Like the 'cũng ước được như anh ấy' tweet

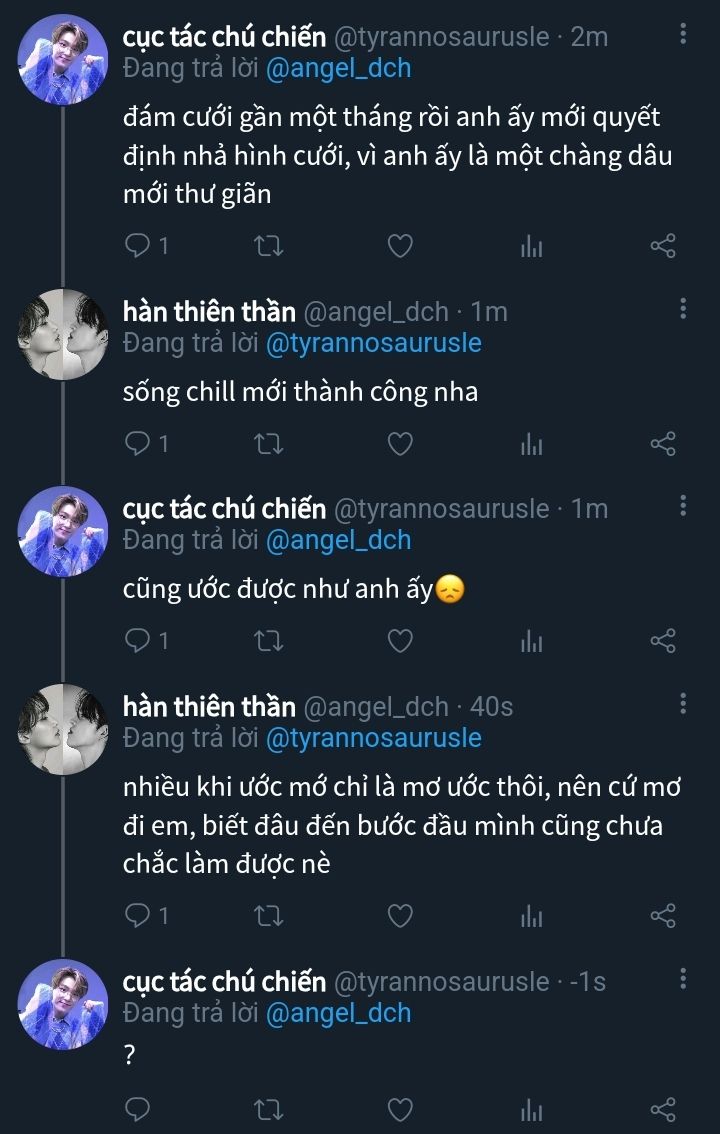pos(400,641)
